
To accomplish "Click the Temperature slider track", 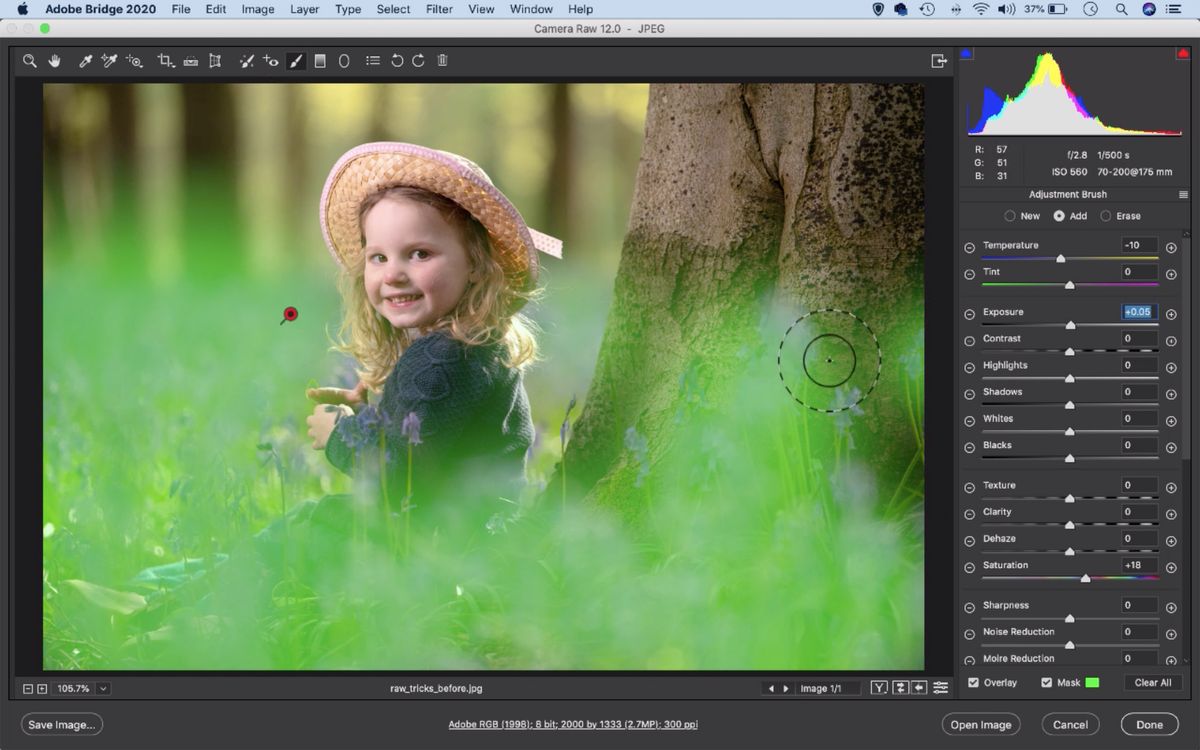I will (1070, 259).
